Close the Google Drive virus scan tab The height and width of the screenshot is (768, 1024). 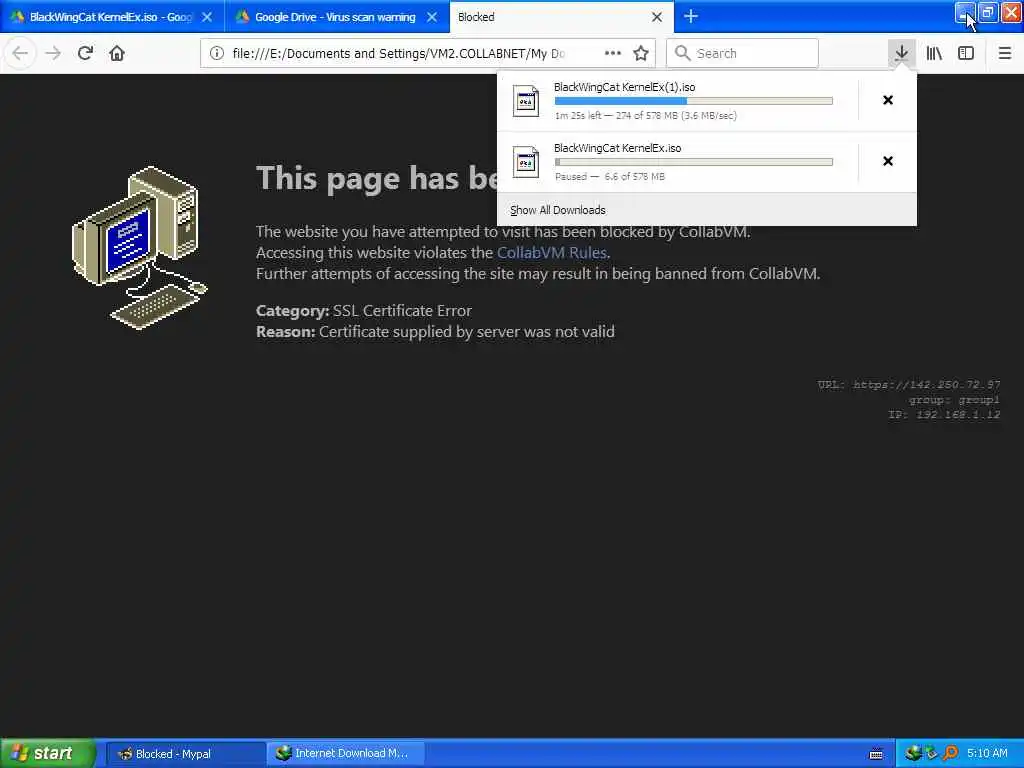pos(432,17)
